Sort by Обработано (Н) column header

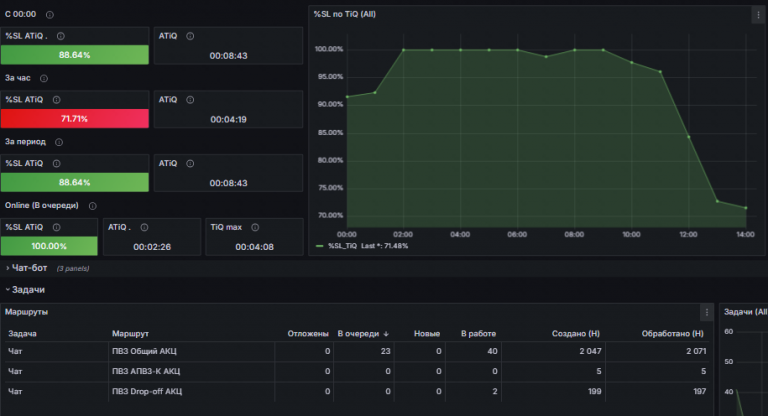coord(672,334)
